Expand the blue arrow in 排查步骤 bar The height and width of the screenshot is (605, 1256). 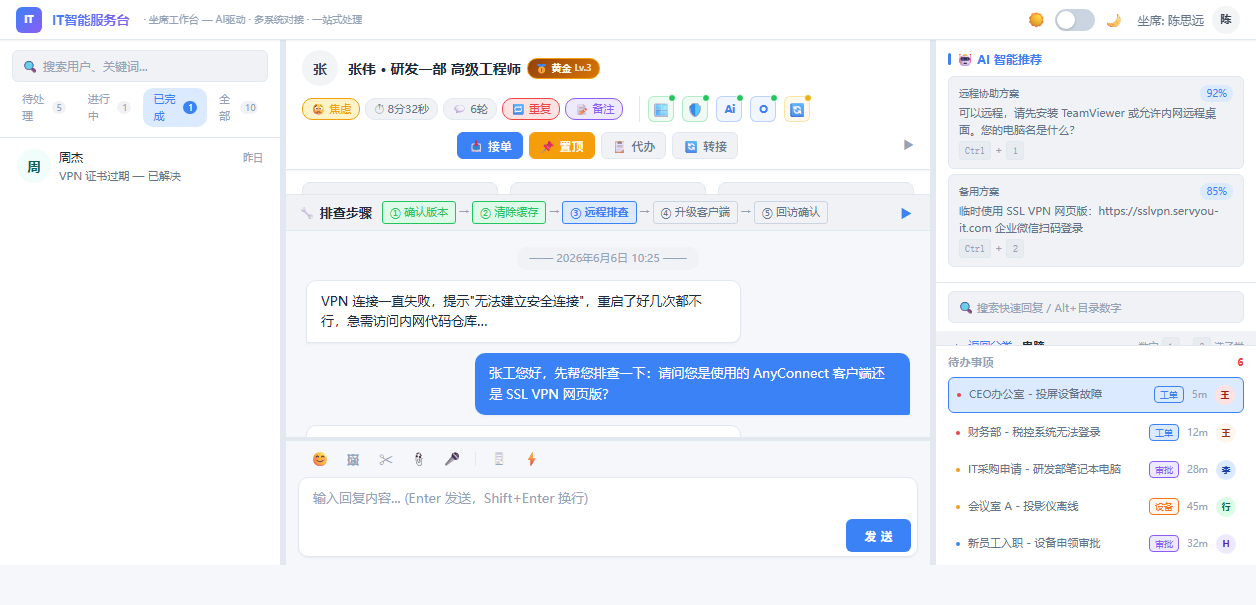pyautogui.click(x=906, y=213)
